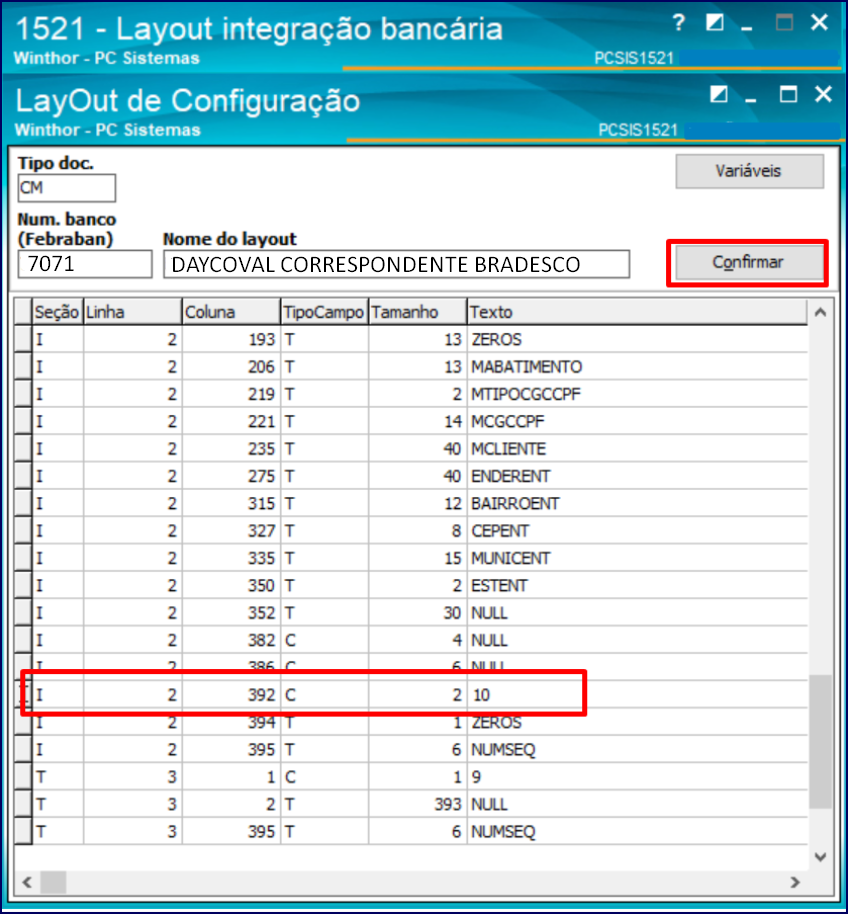Click the Variáveis button
Viewport: 848px width, 914px height.
pos(750,171)
